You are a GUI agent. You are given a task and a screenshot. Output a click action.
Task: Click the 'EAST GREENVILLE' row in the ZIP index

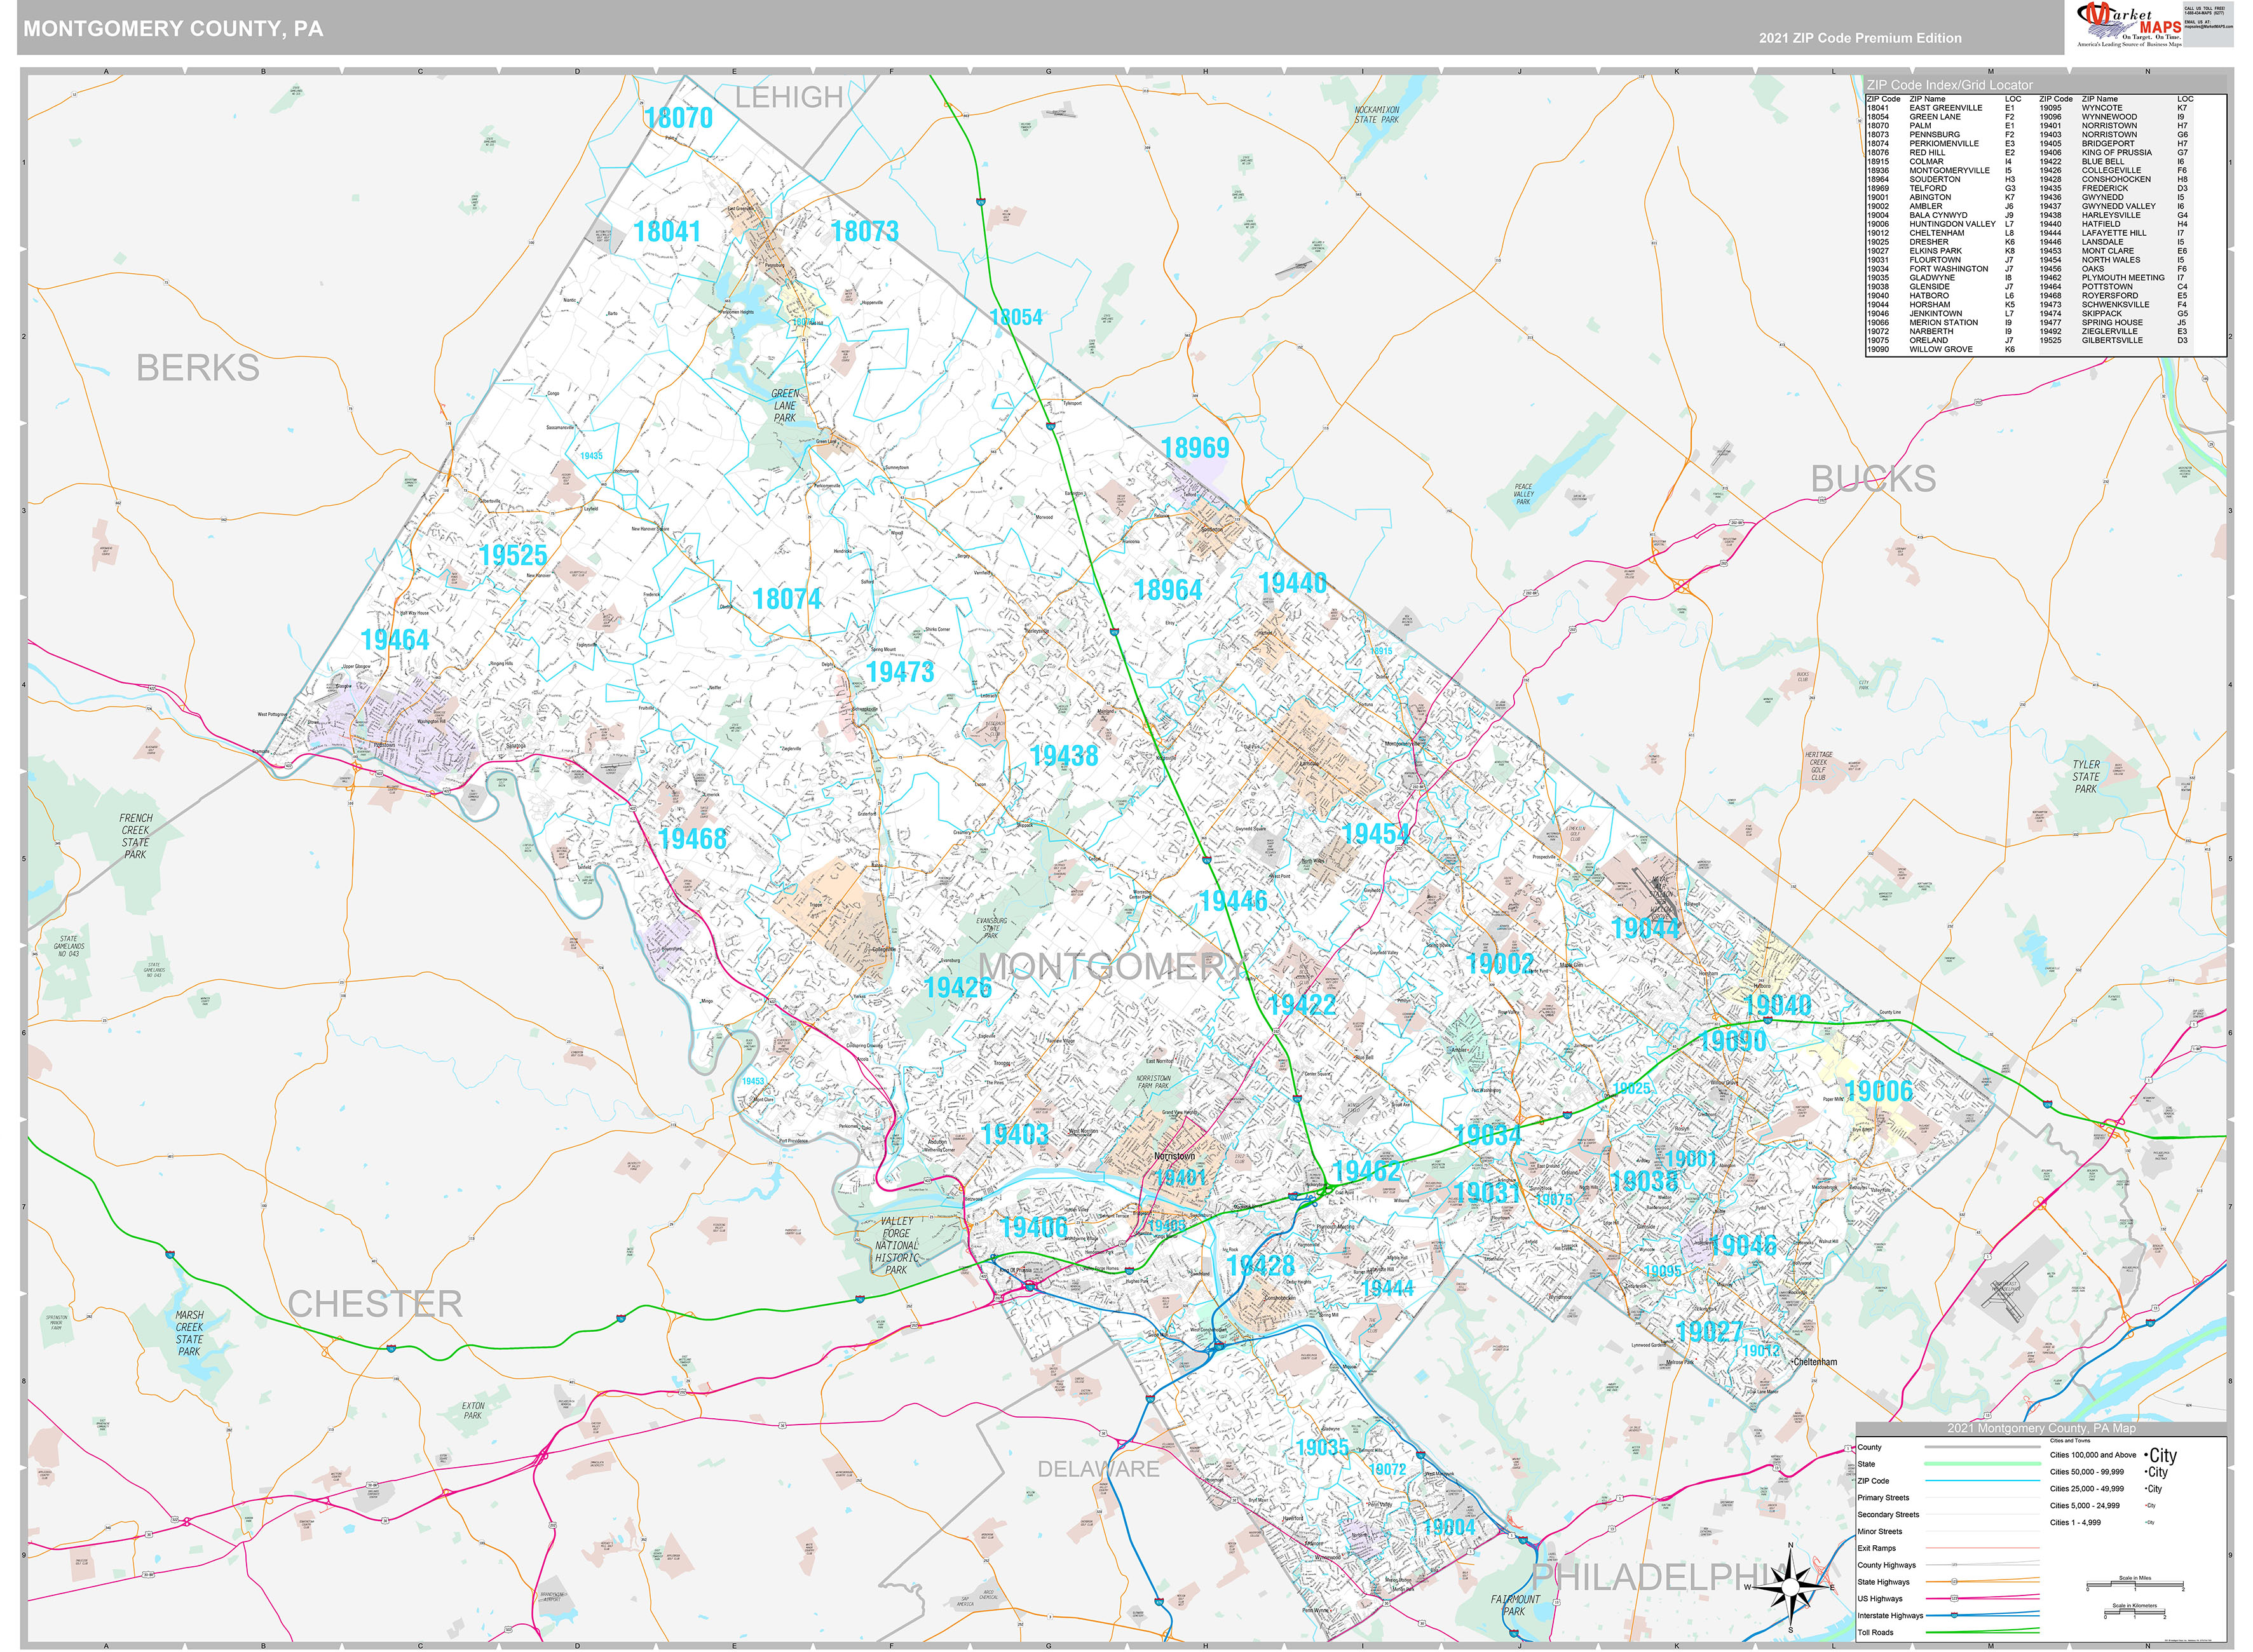[1944, 108]
